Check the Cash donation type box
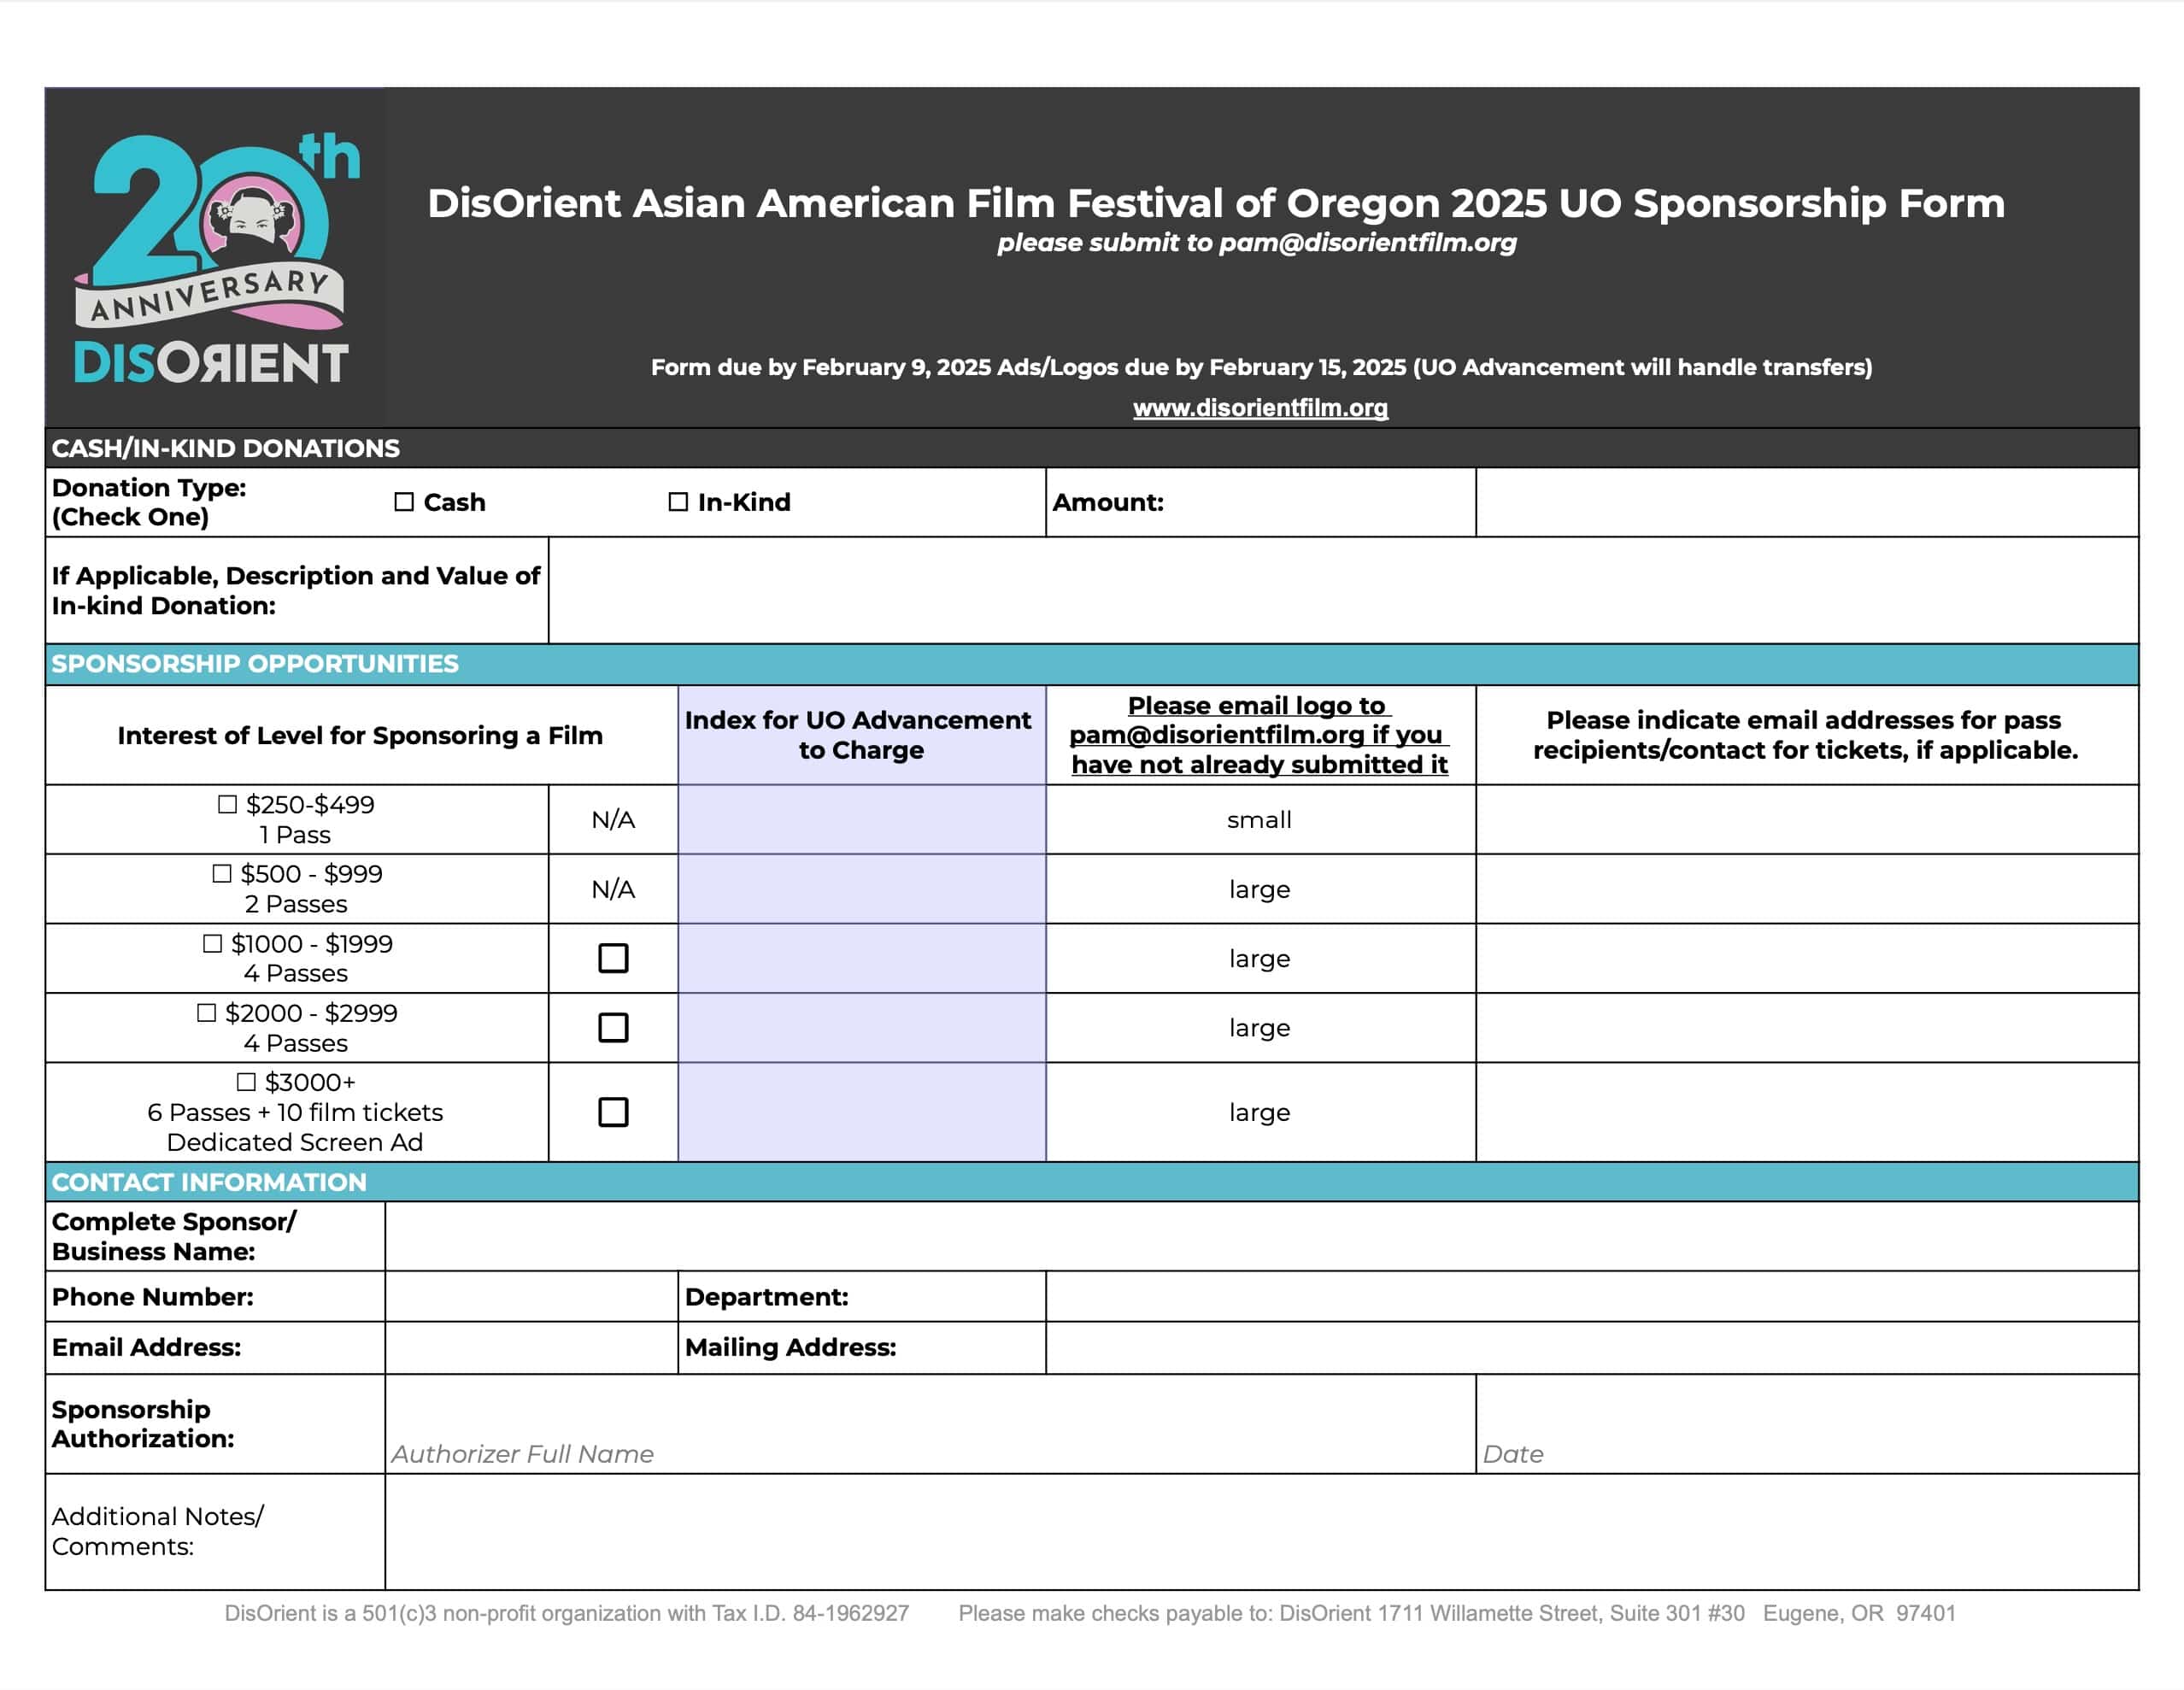This screenshot has width=2184, height=1690. (x=404, y=502)
